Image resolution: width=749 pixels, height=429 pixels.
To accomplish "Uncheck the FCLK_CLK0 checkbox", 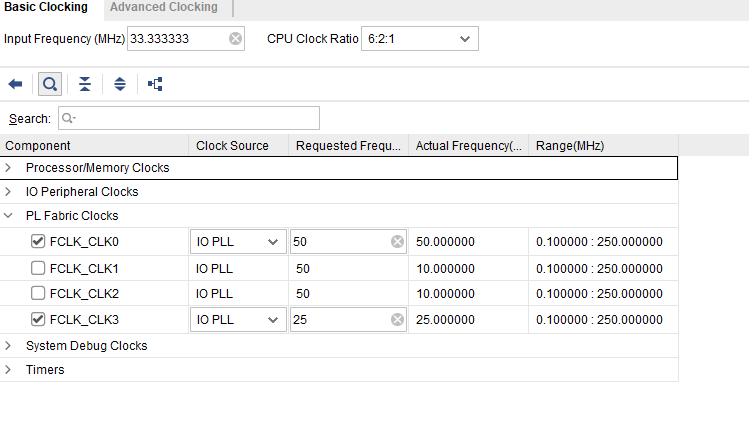I will pos(38,241).
